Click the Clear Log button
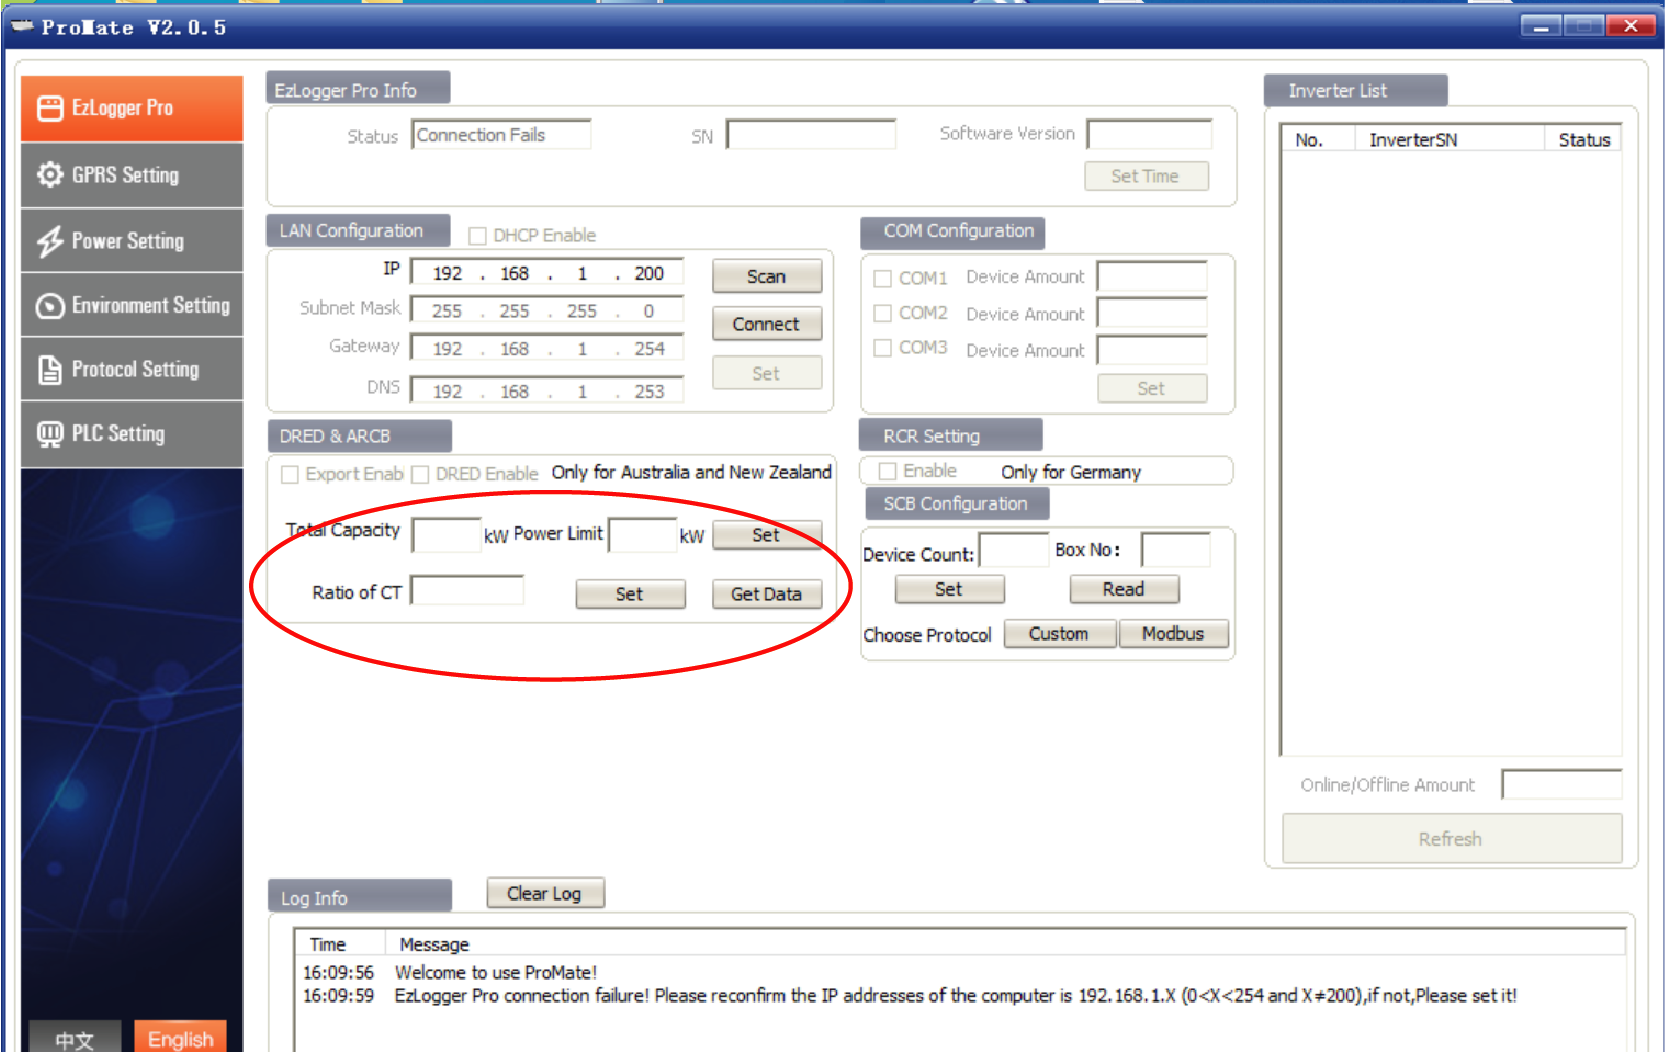The height and width of the screenshot is (1053, 1665). tap(545, 893)
